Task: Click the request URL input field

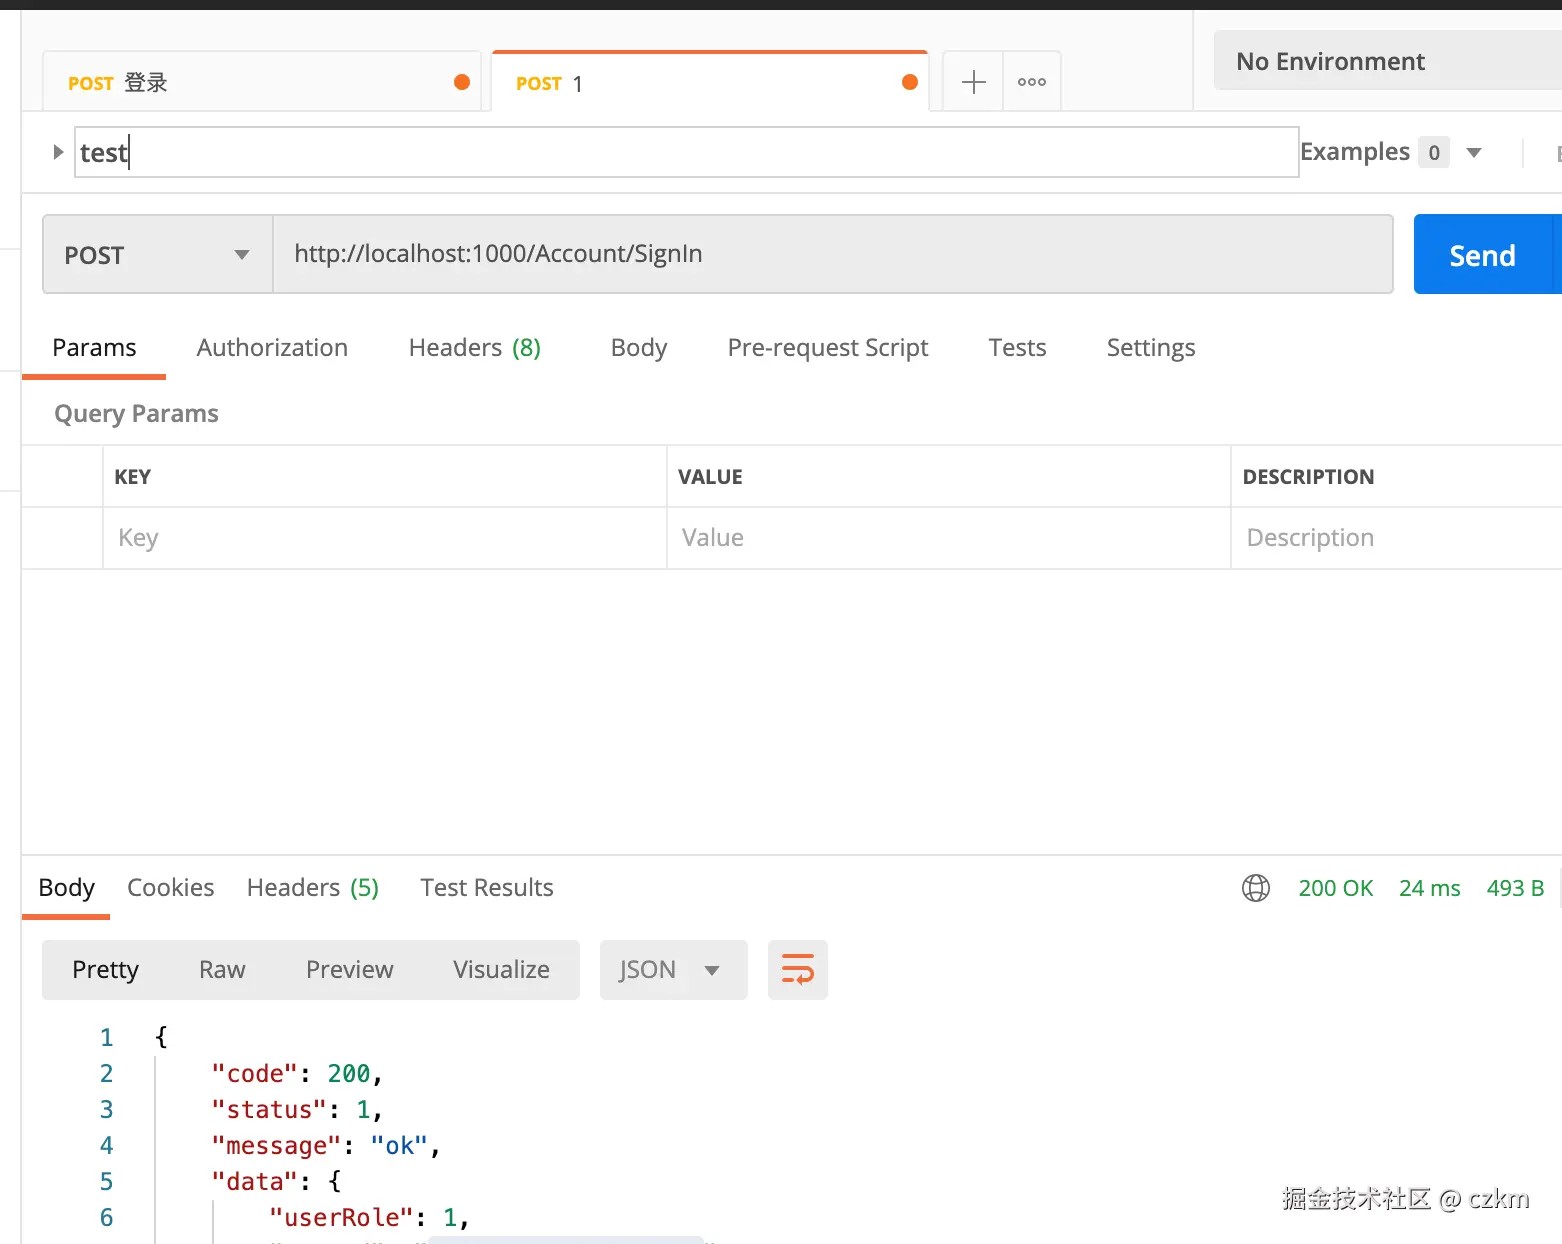Action: pos(832,254)
